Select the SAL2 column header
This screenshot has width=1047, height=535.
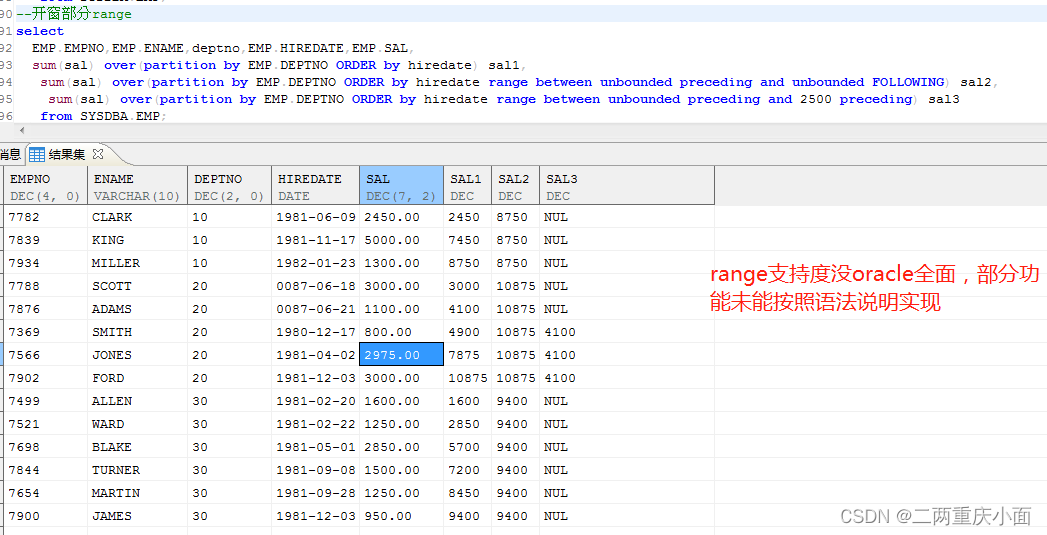pyautogui.click(x=515, y=186)
